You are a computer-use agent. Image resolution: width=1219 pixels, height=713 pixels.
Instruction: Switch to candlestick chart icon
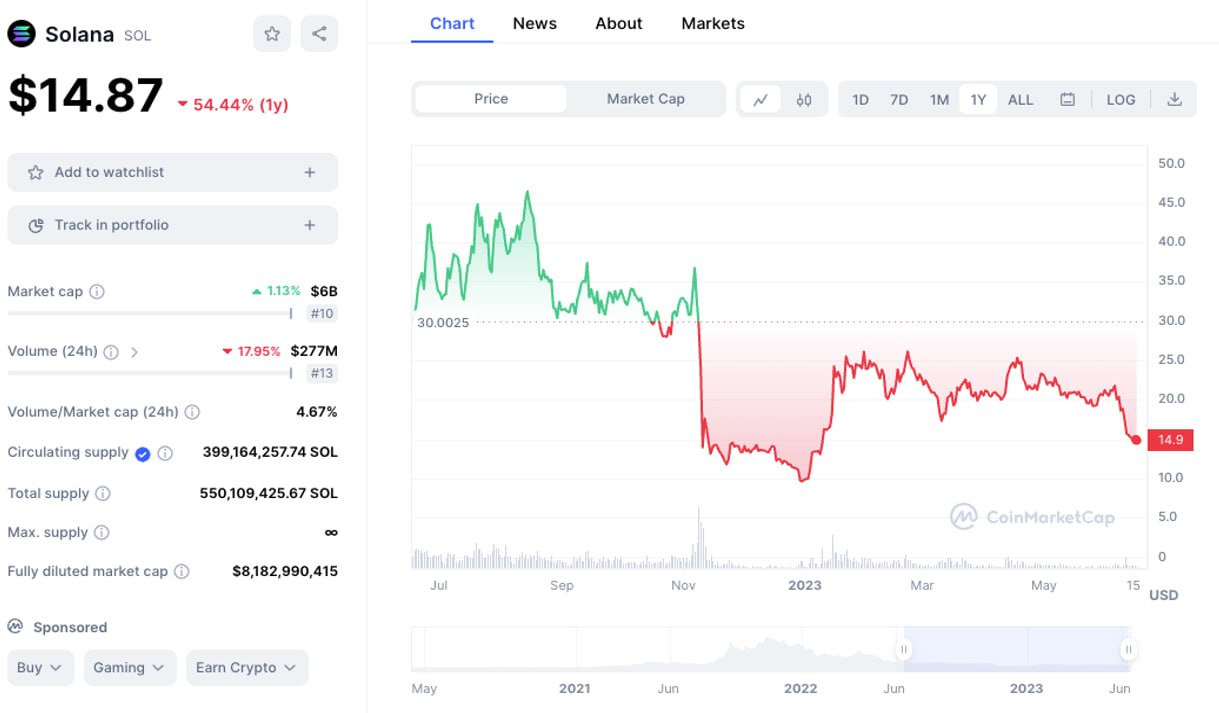pyautogui.click(x=804, y=100)
